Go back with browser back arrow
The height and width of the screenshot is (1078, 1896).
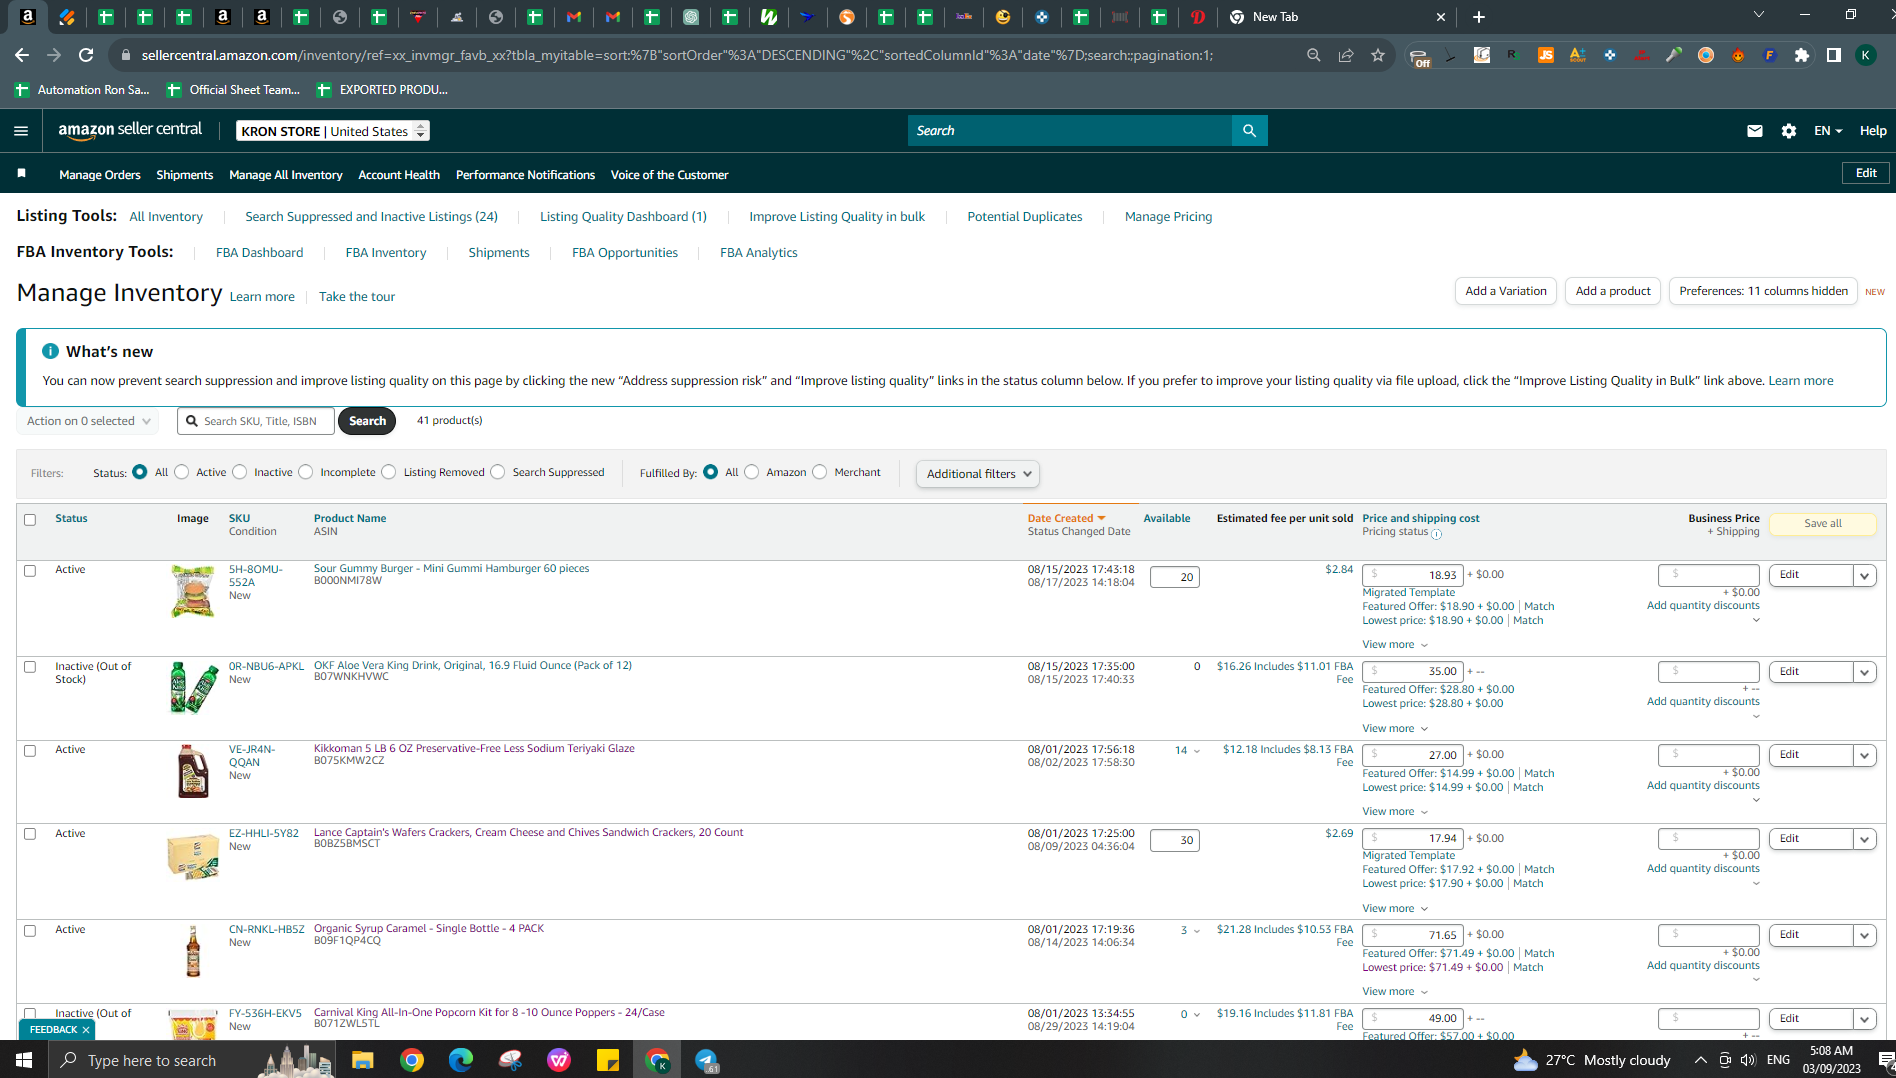22,55
